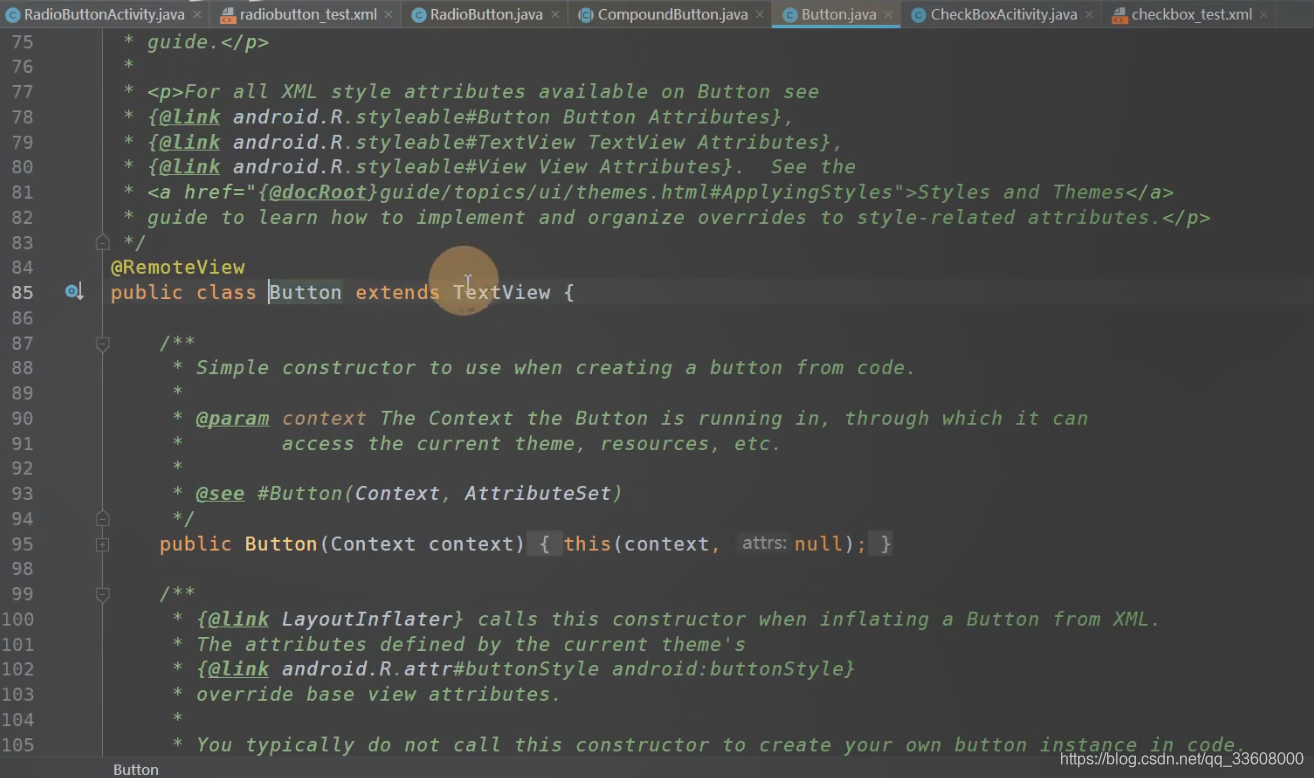Close the radiobutton_test.xml tab
1314x778 pixels.
[x=388, y=15]
